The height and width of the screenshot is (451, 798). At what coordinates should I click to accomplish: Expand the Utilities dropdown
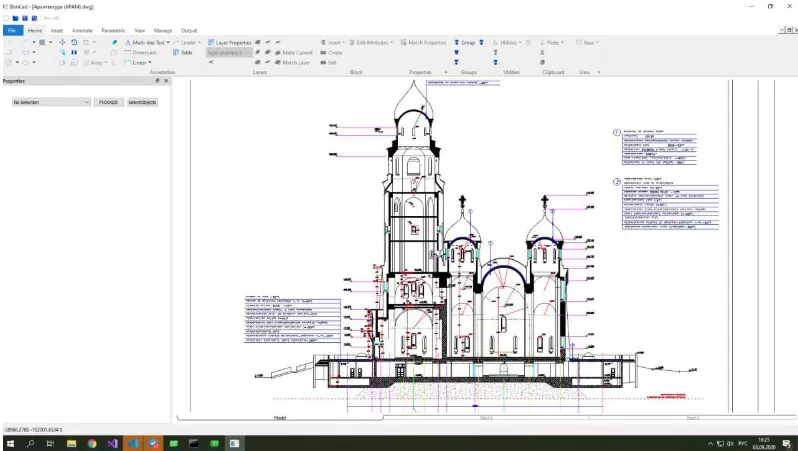(520, 43)
